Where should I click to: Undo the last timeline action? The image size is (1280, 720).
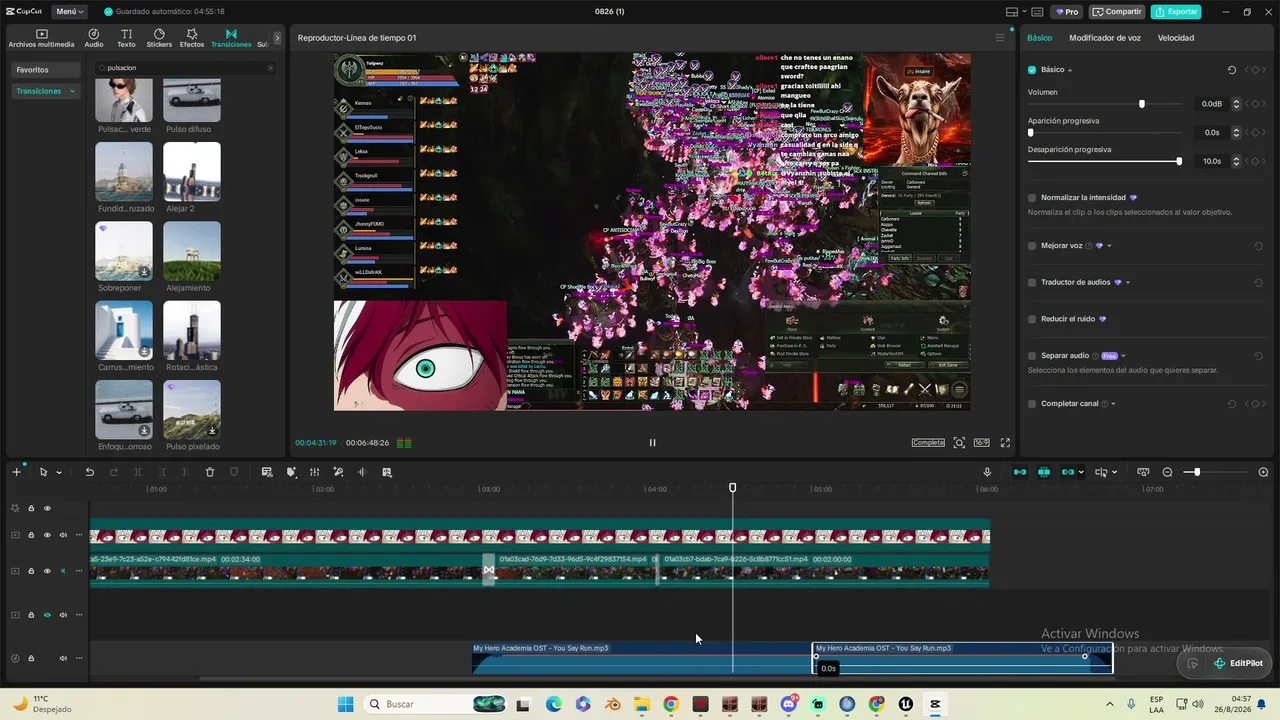89,472
